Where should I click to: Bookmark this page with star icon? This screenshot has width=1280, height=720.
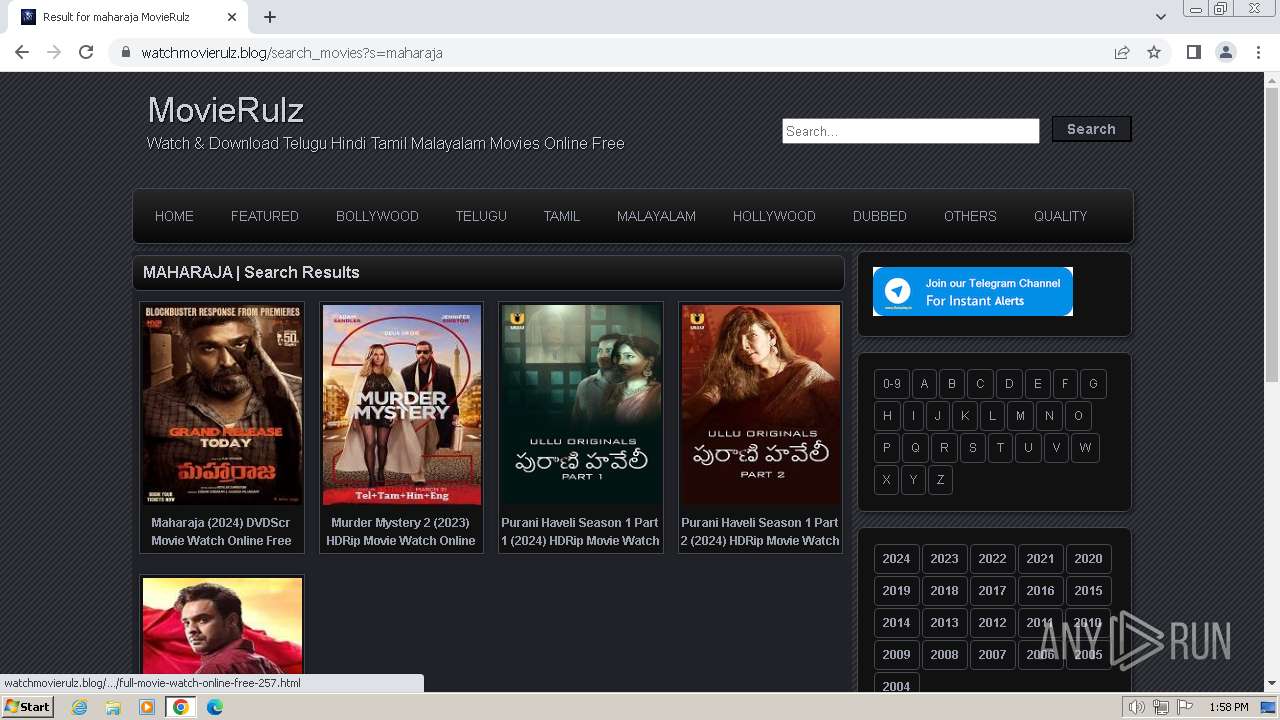point(1154,52)
